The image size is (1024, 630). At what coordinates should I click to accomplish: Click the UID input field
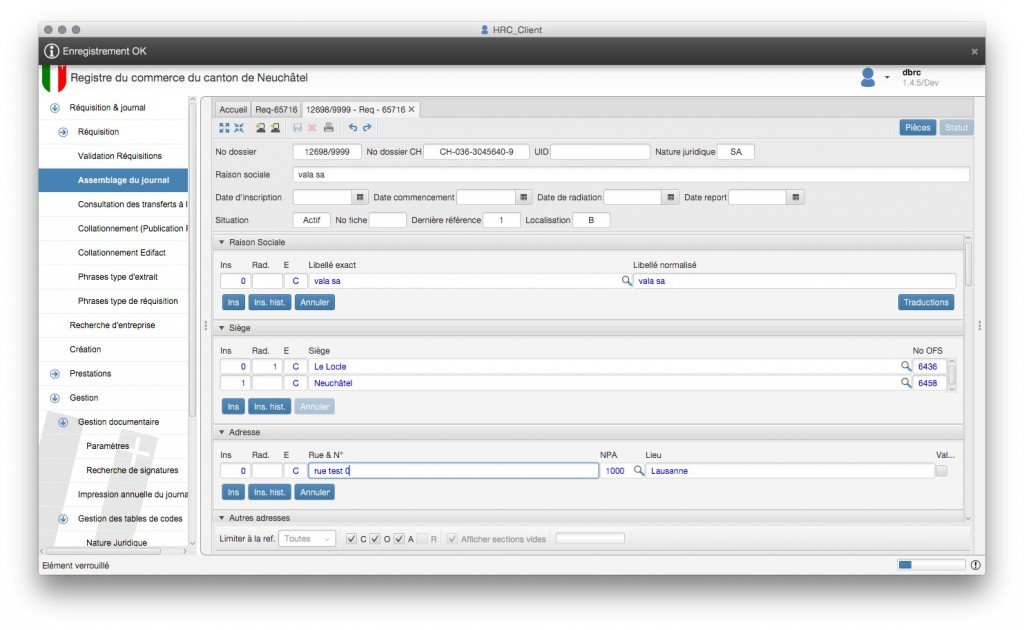600,151
